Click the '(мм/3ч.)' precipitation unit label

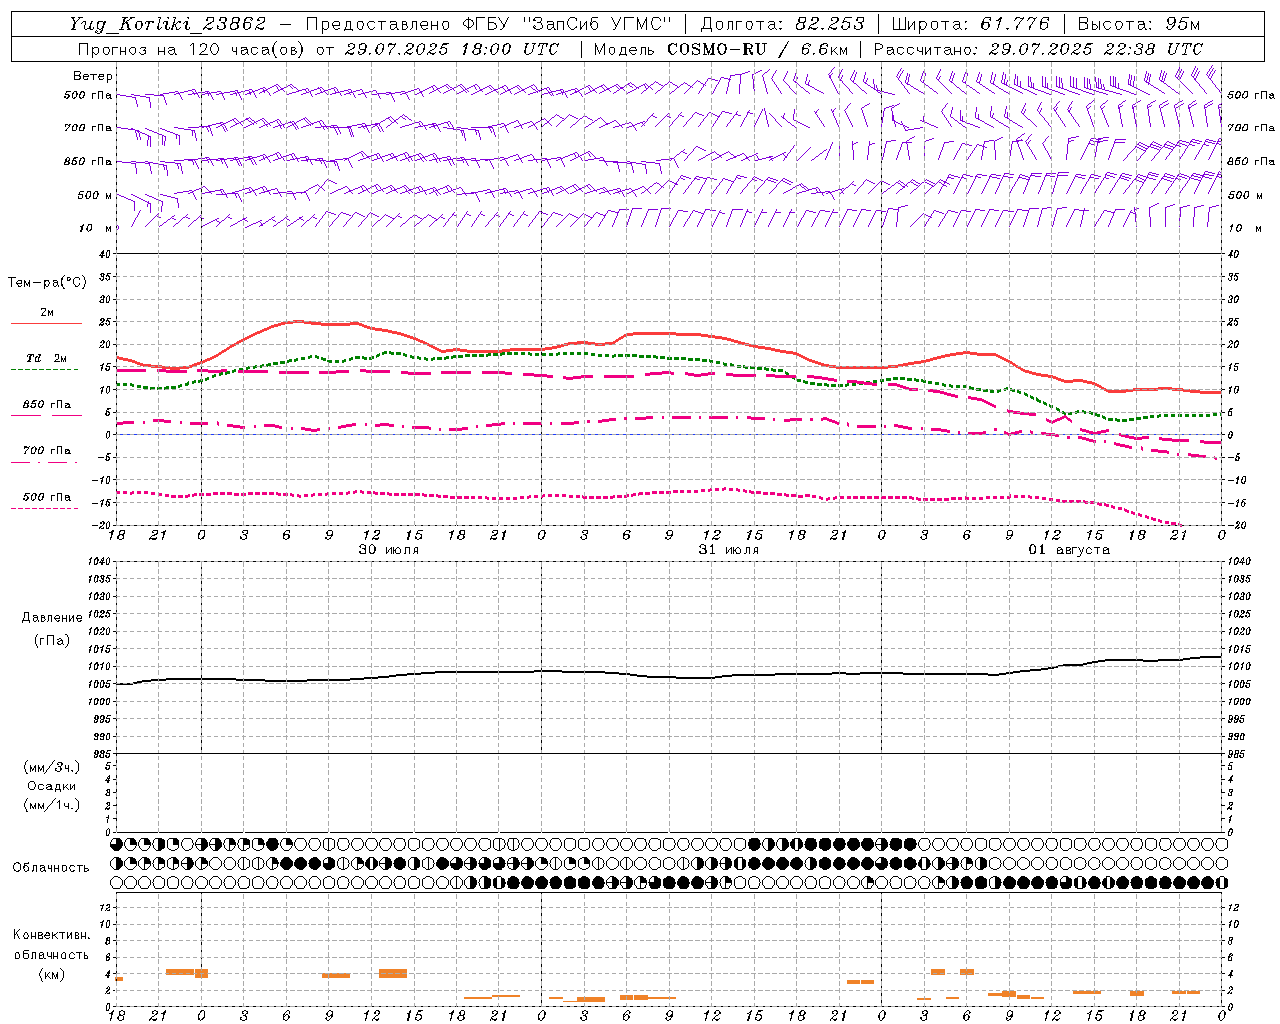tap(52, 768)
